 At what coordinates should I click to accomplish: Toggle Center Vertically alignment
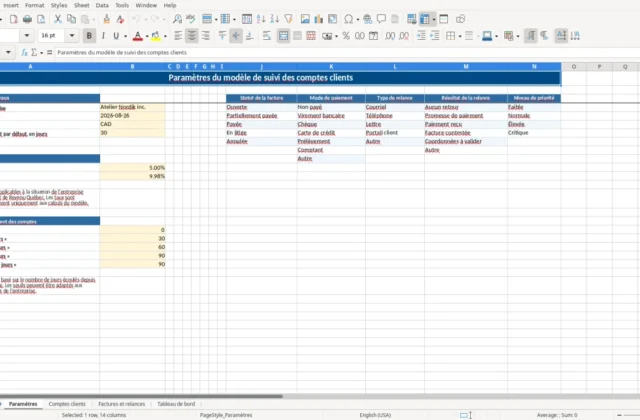pyautogui.click(x=236, y=36)
